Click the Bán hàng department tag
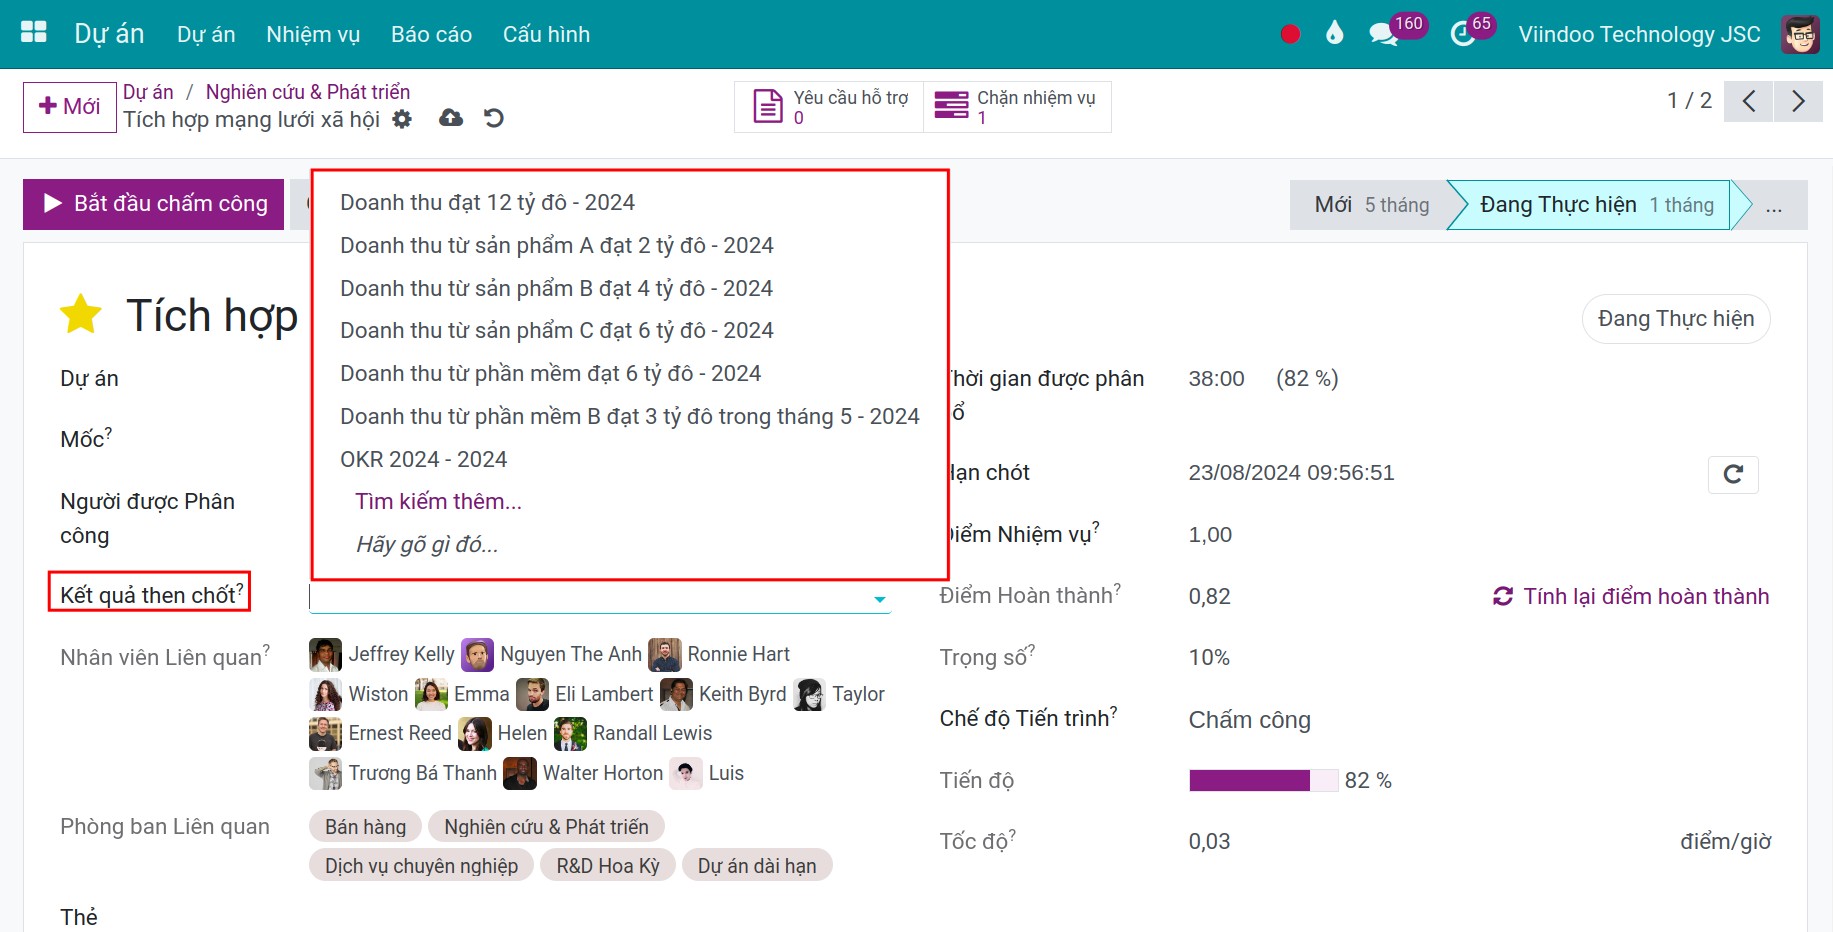This screenshot has width=1833, height=932. pyautogui.click(x=365, y=827)
